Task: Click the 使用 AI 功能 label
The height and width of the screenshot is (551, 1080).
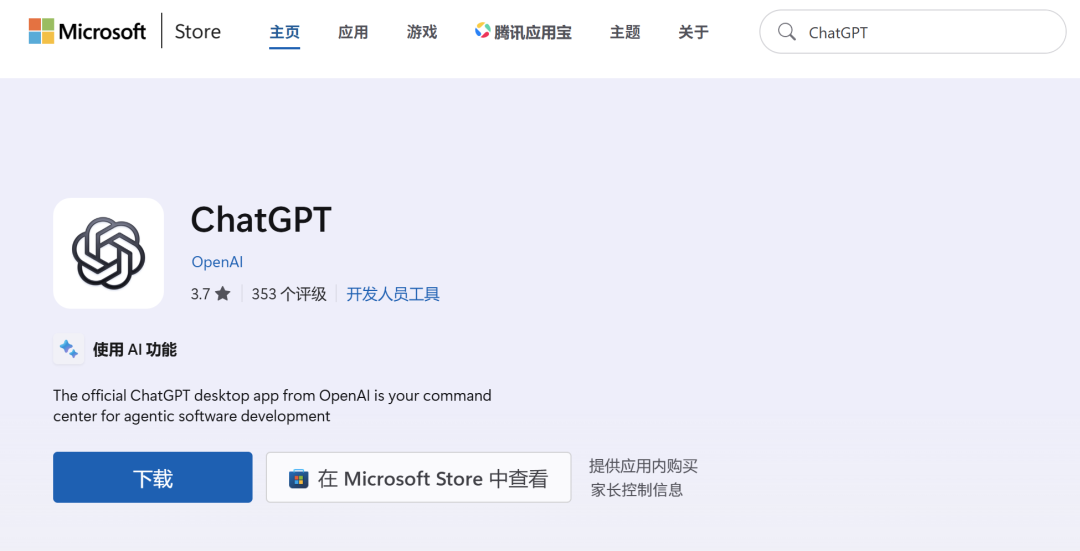Action: [135, 350]
